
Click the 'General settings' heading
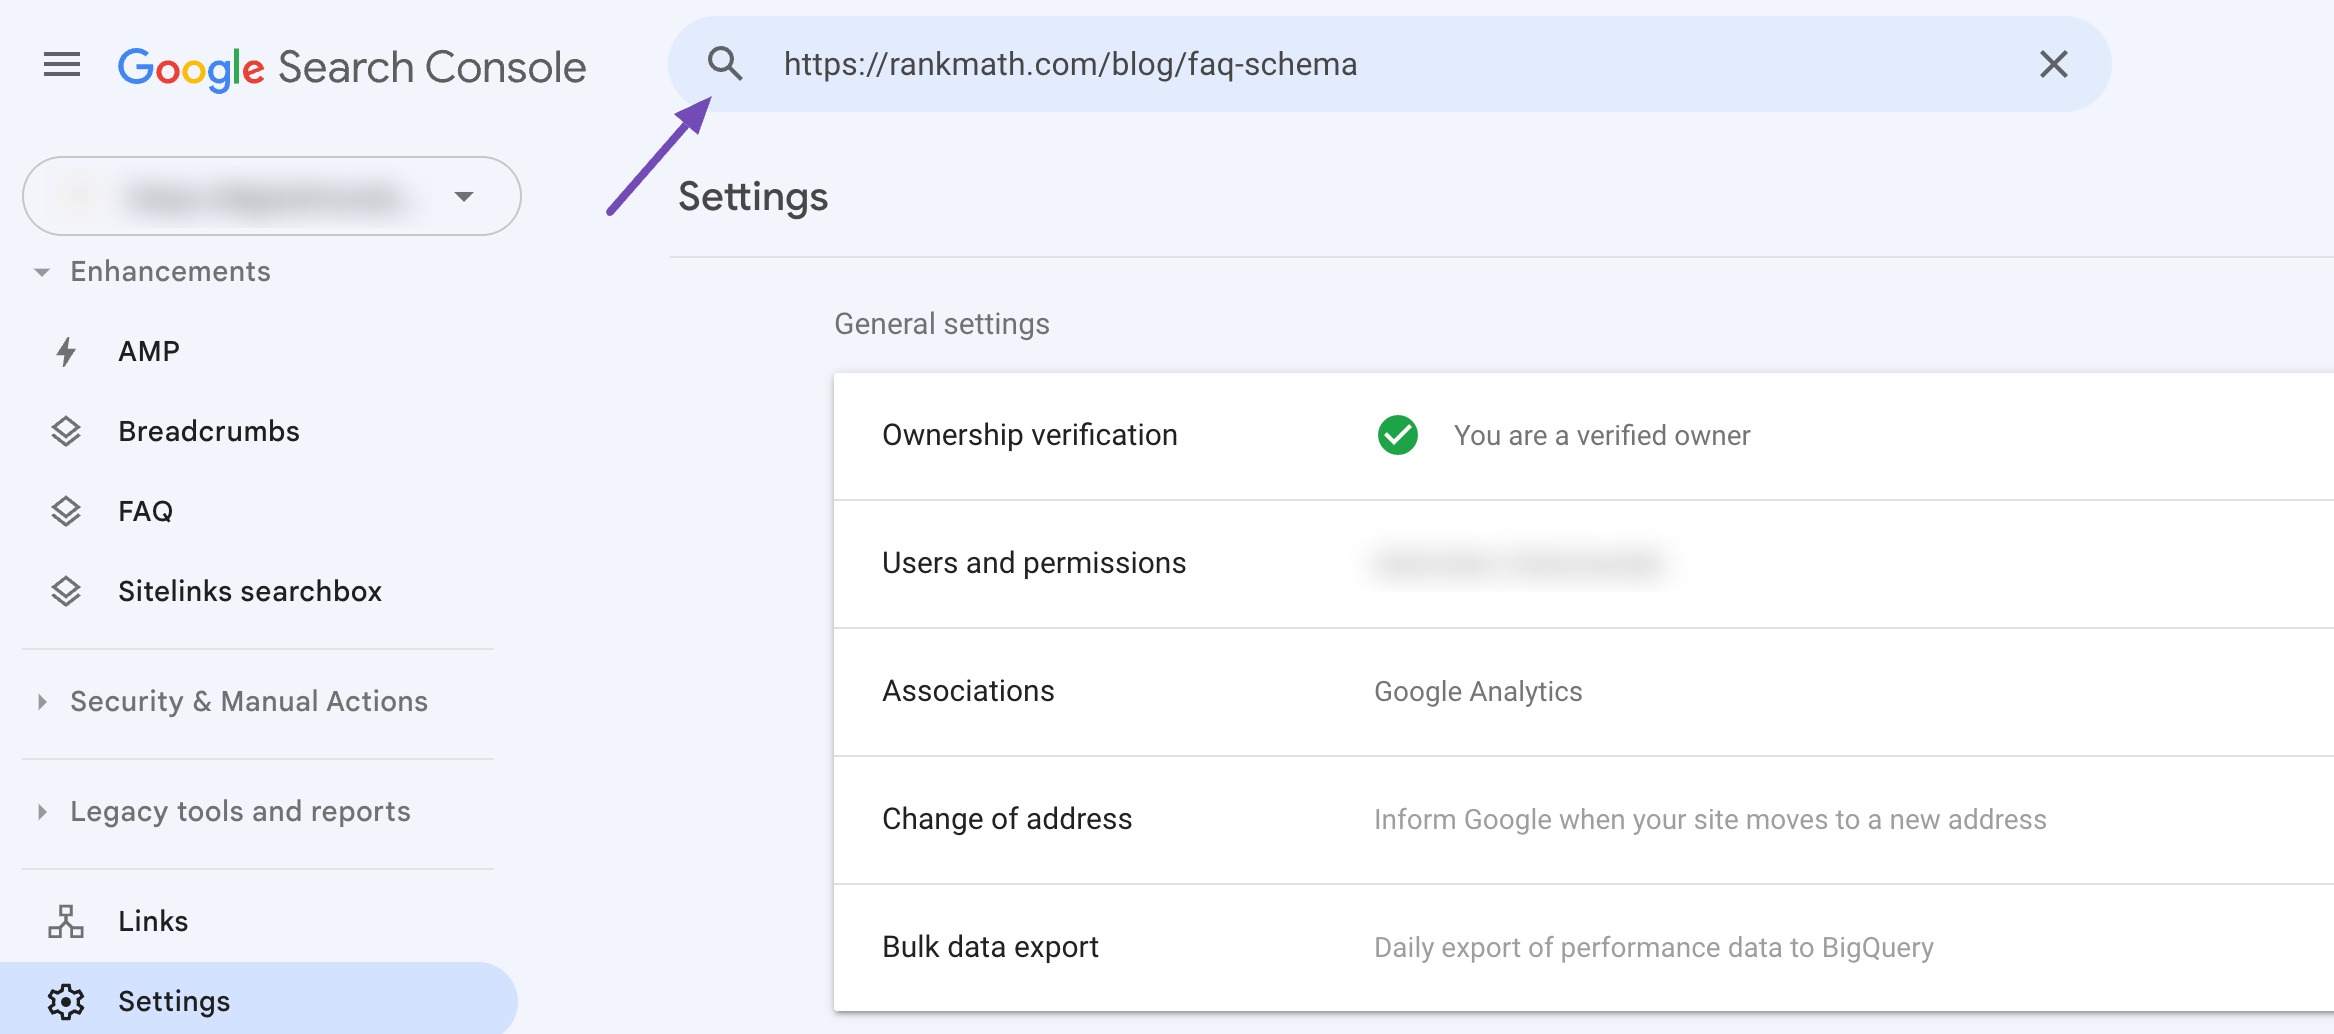coord(942,324)
